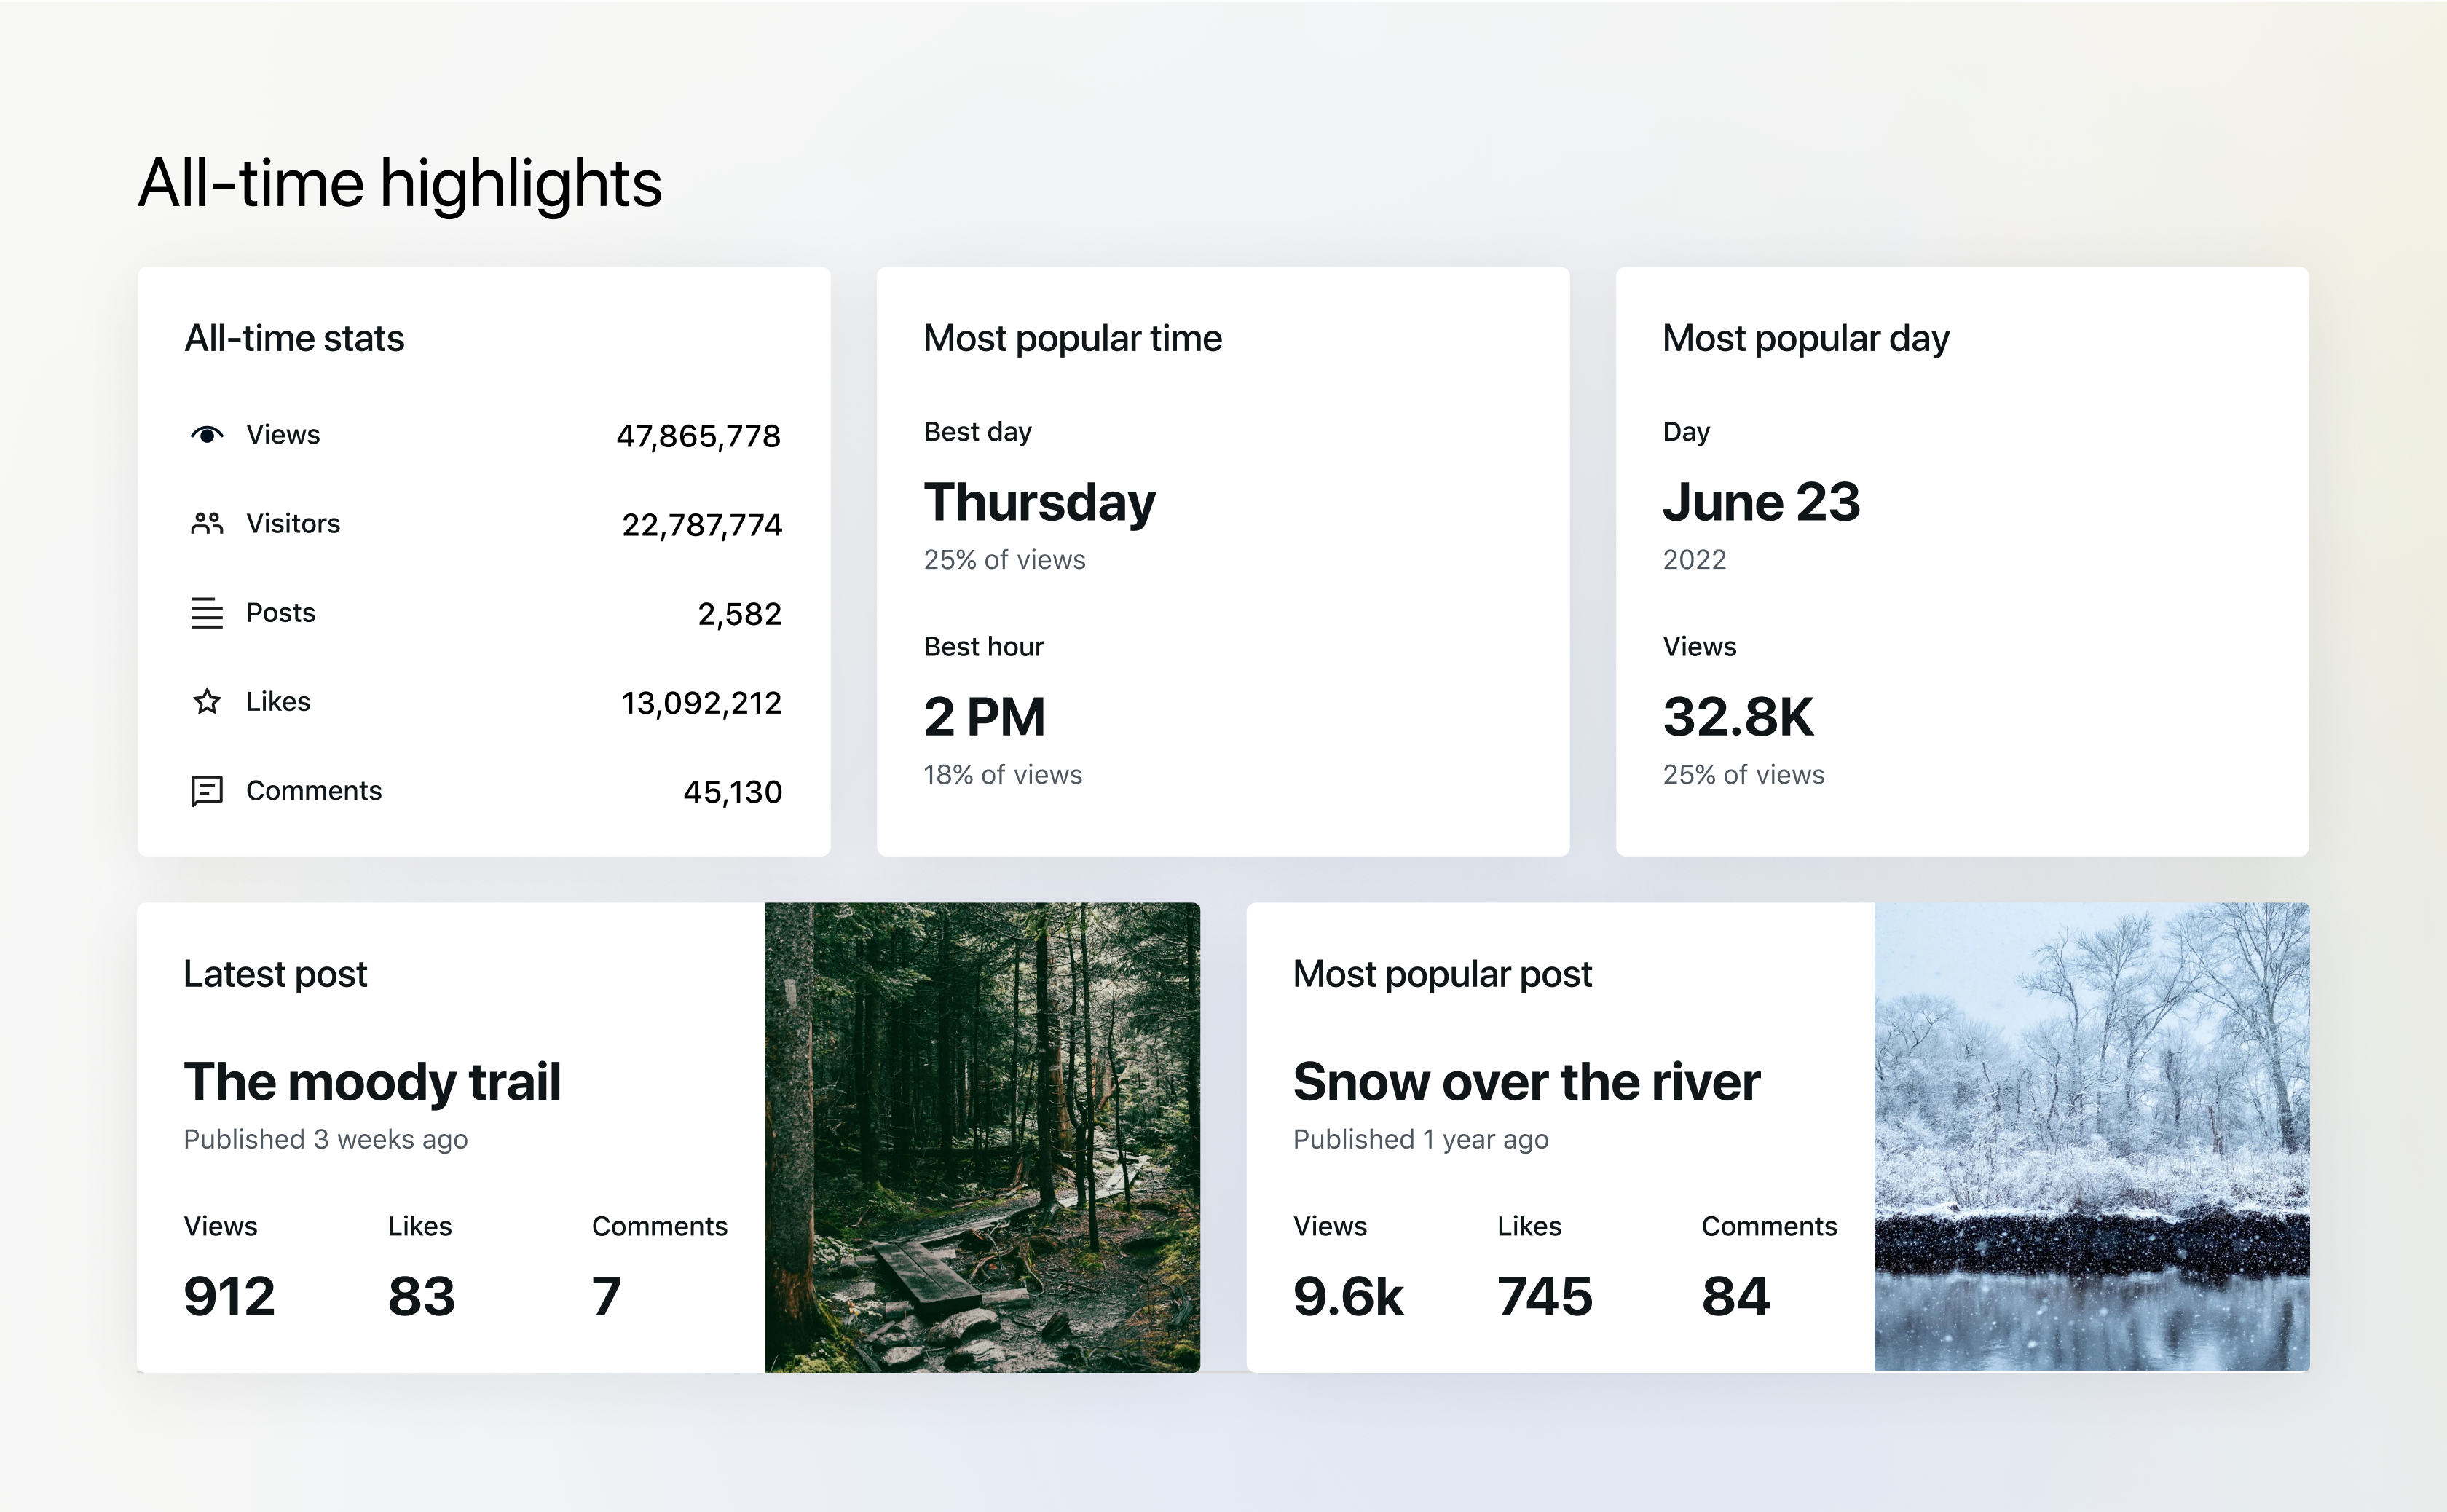Click the 'All-time highlights' page title
The image size is (2447, 1512).
point(400,183)
